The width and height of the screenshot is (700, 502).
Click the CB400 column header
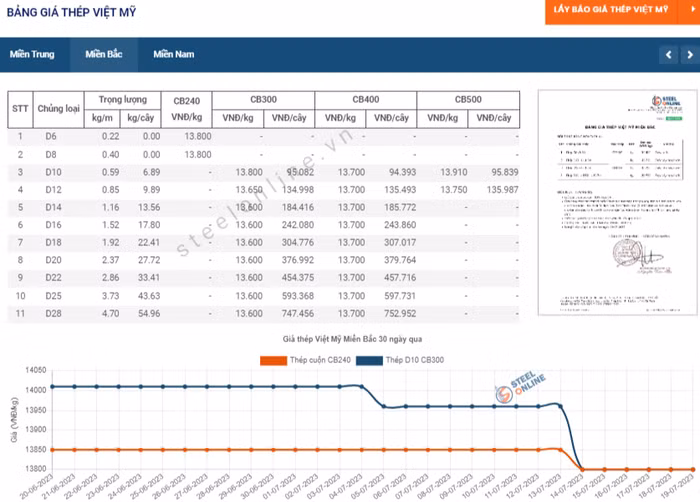366,100
